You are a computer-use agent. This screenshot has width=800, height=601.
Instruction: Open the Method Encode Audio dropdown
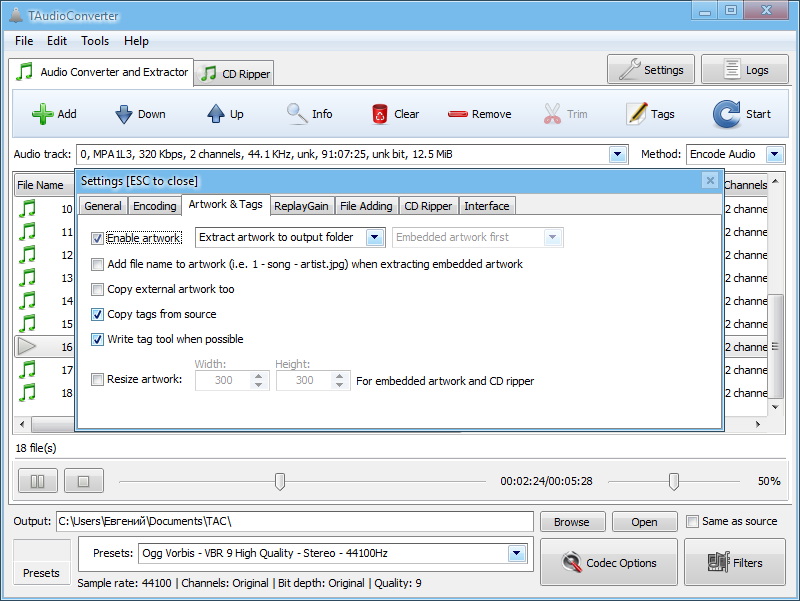click(775, 154)
